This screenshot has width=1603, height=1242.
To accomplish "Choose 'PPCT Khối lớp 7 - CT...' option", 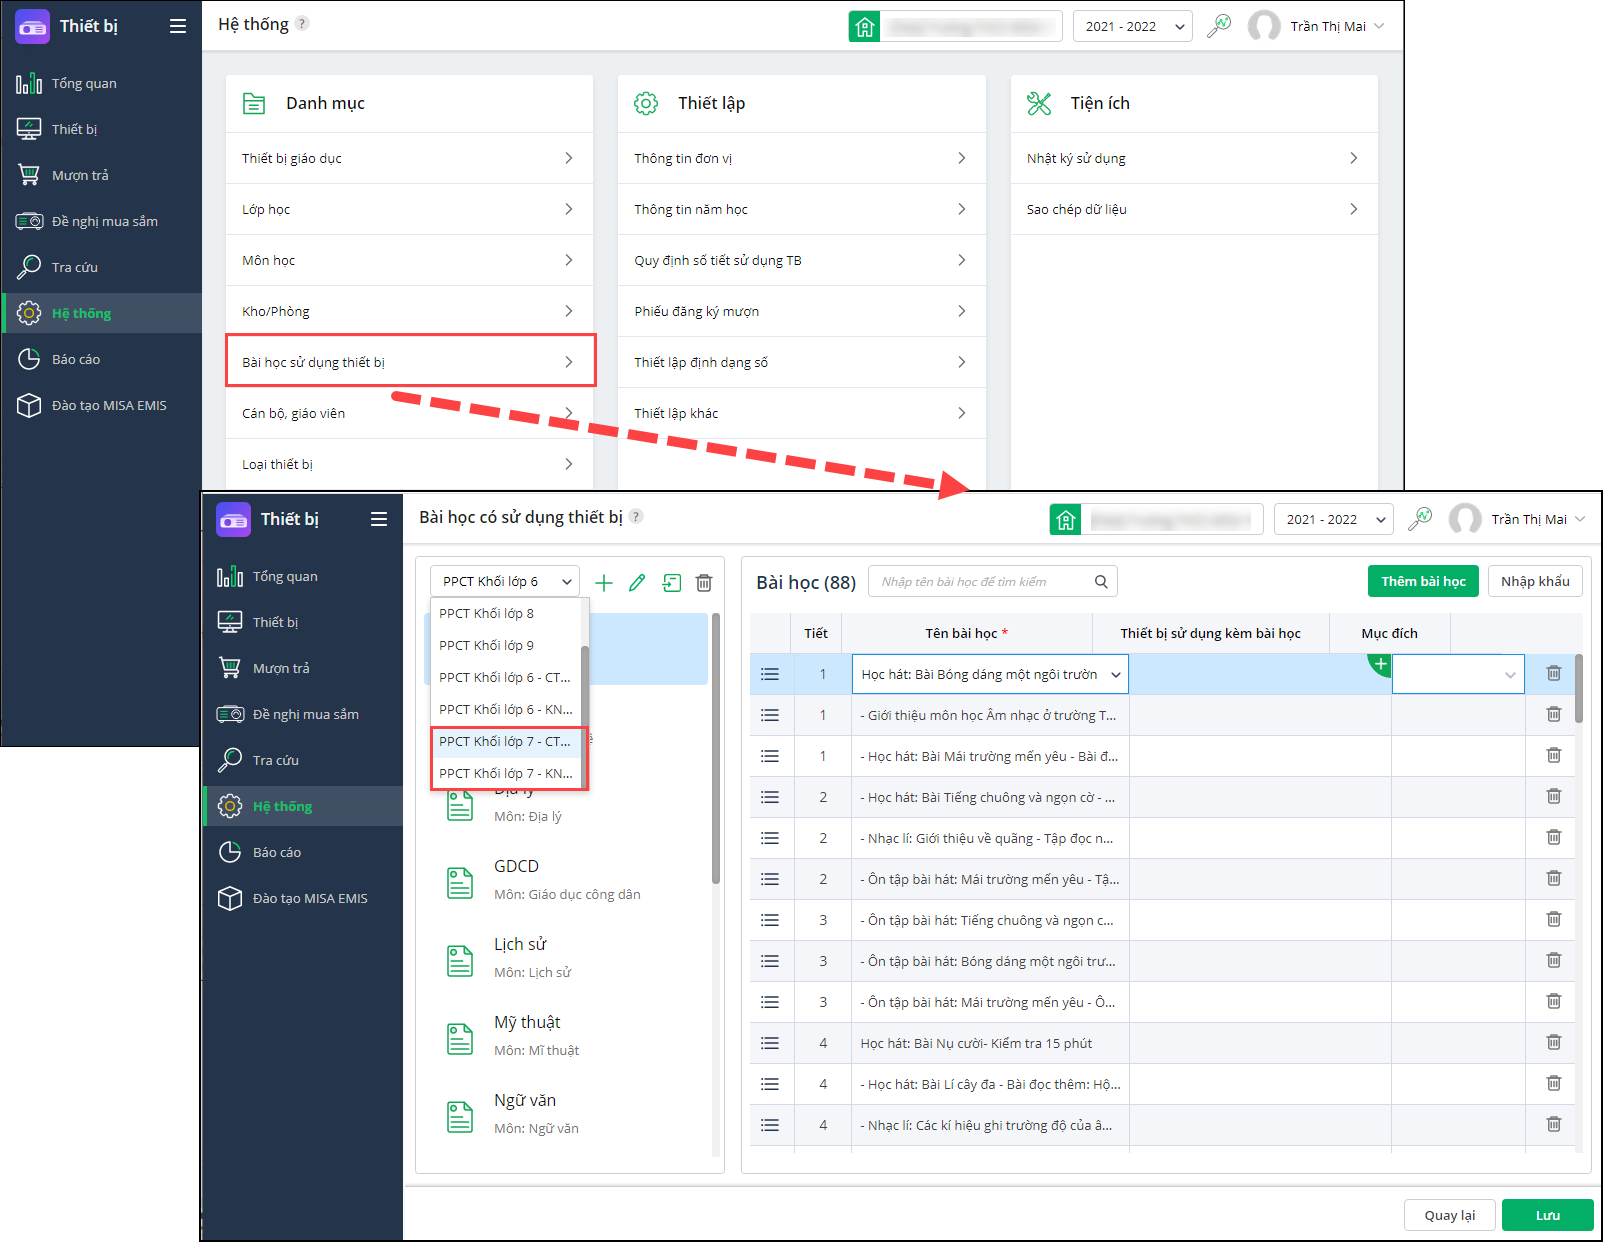I will (506, 741).
